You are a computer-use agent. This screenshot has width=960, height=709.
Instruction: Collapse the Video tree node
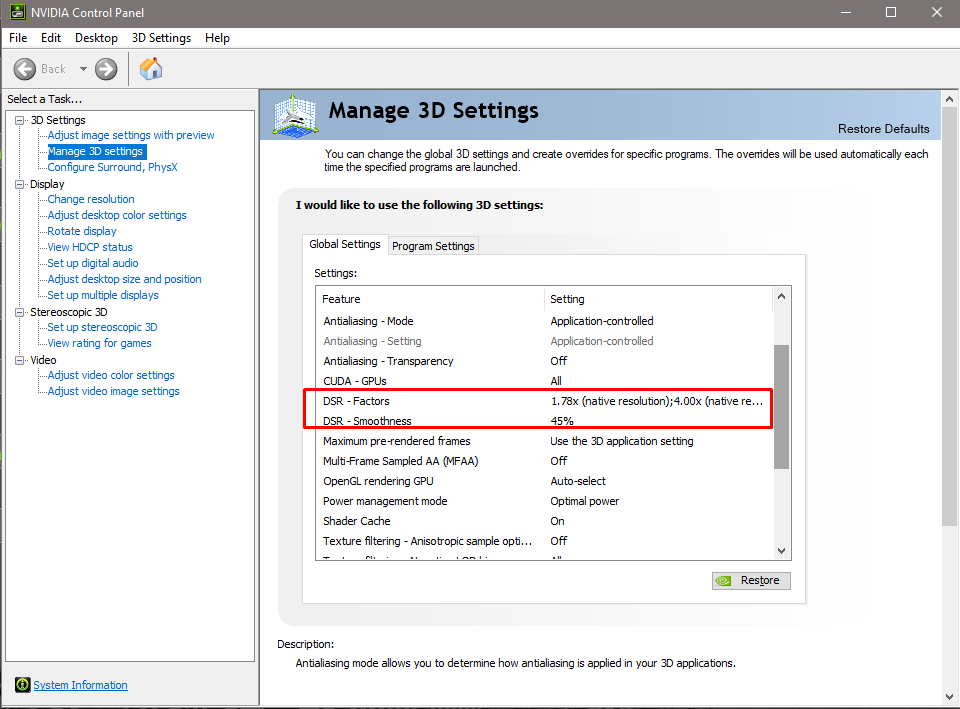[20, 360]
